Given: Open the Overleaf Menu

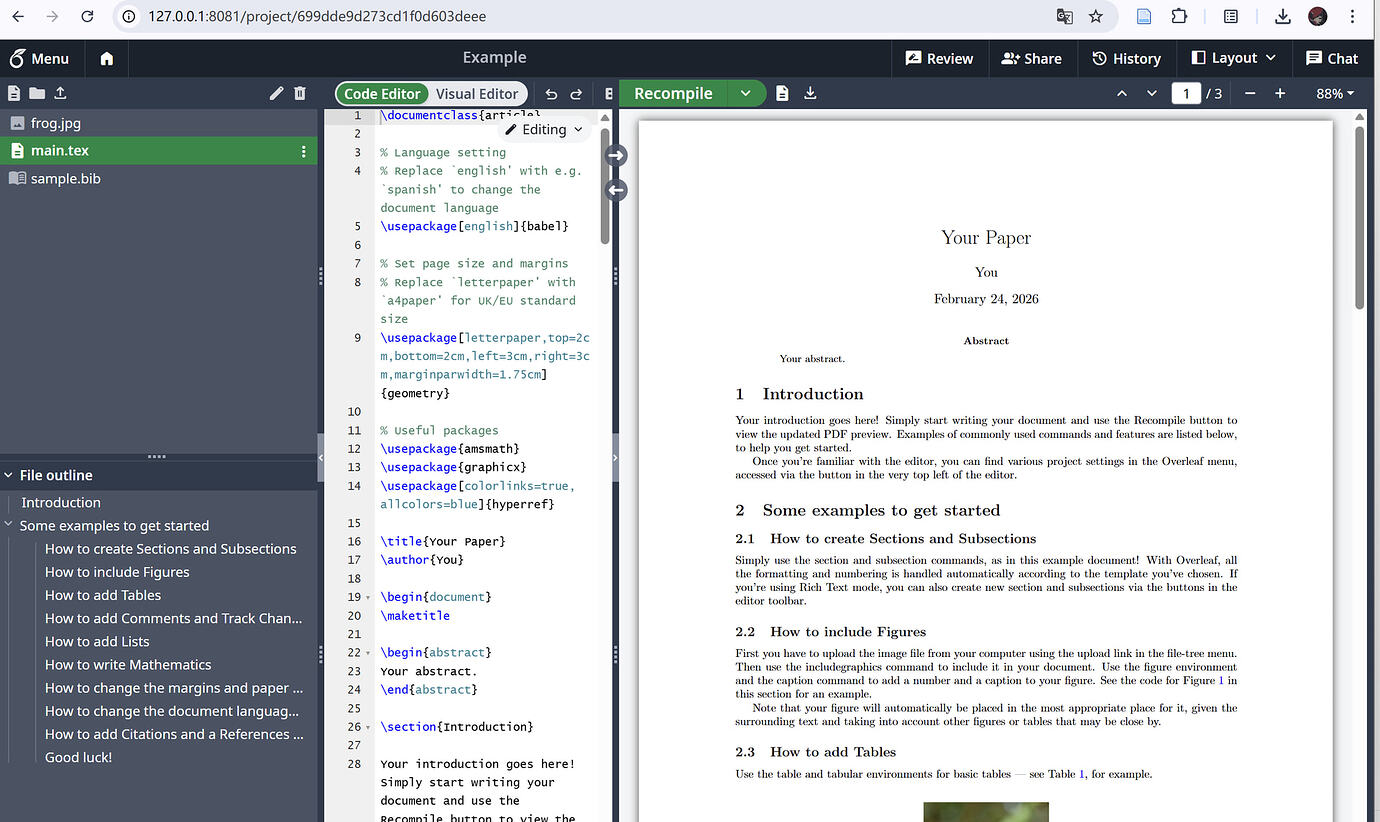Looking at the screenshot, I should tap(39, 58).
